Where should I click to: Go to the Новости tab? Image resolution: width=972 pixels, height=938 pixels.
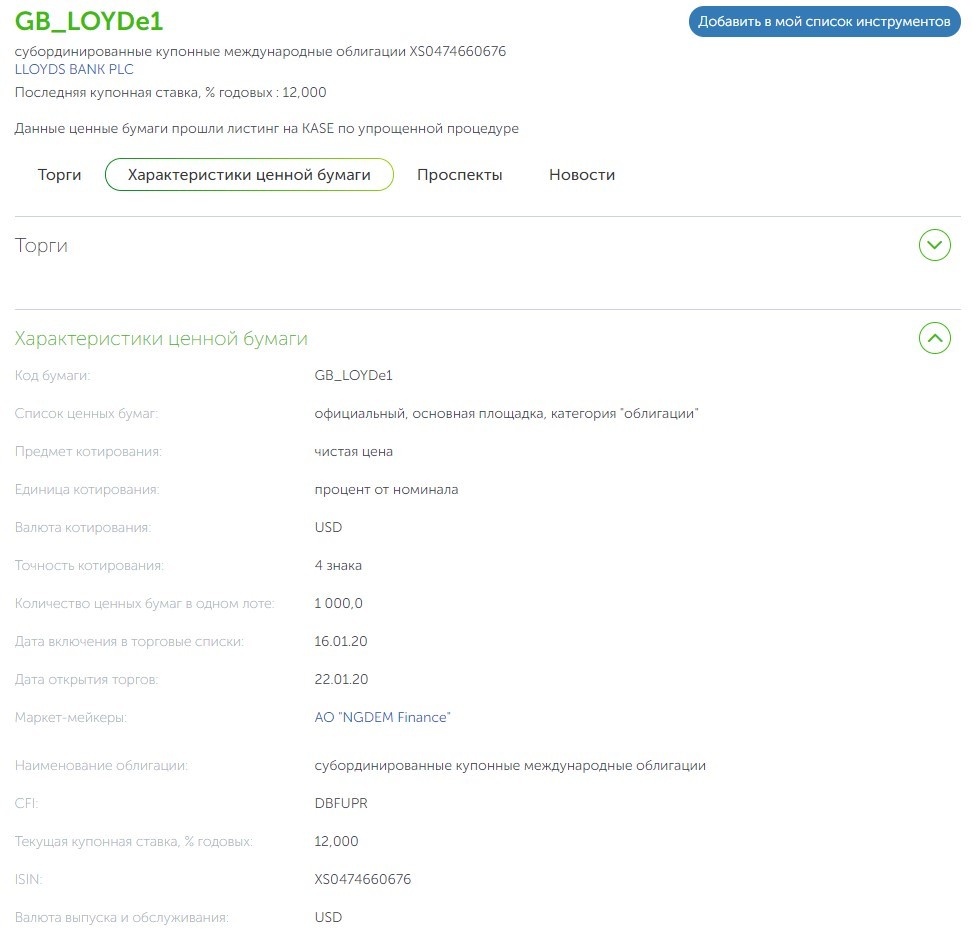click(581, 175)
